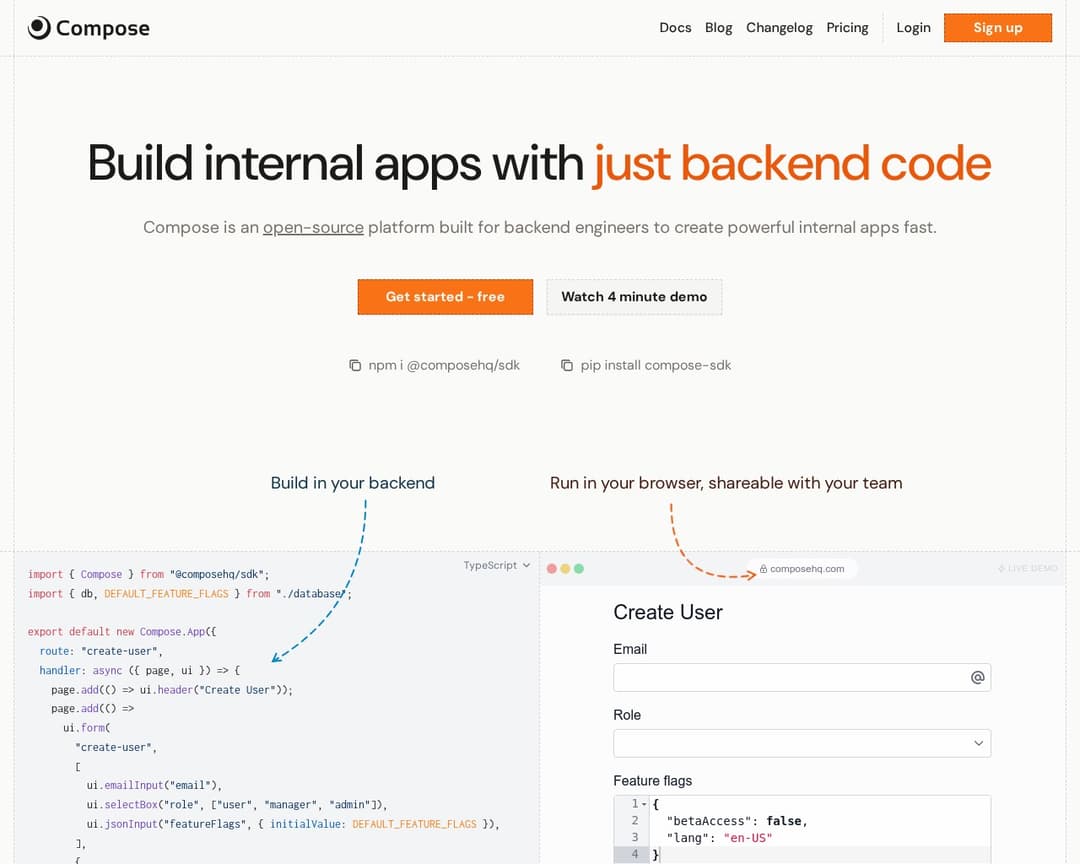
Task: Click the lock icon beside composehq.com
Action: tap(763, 569)
